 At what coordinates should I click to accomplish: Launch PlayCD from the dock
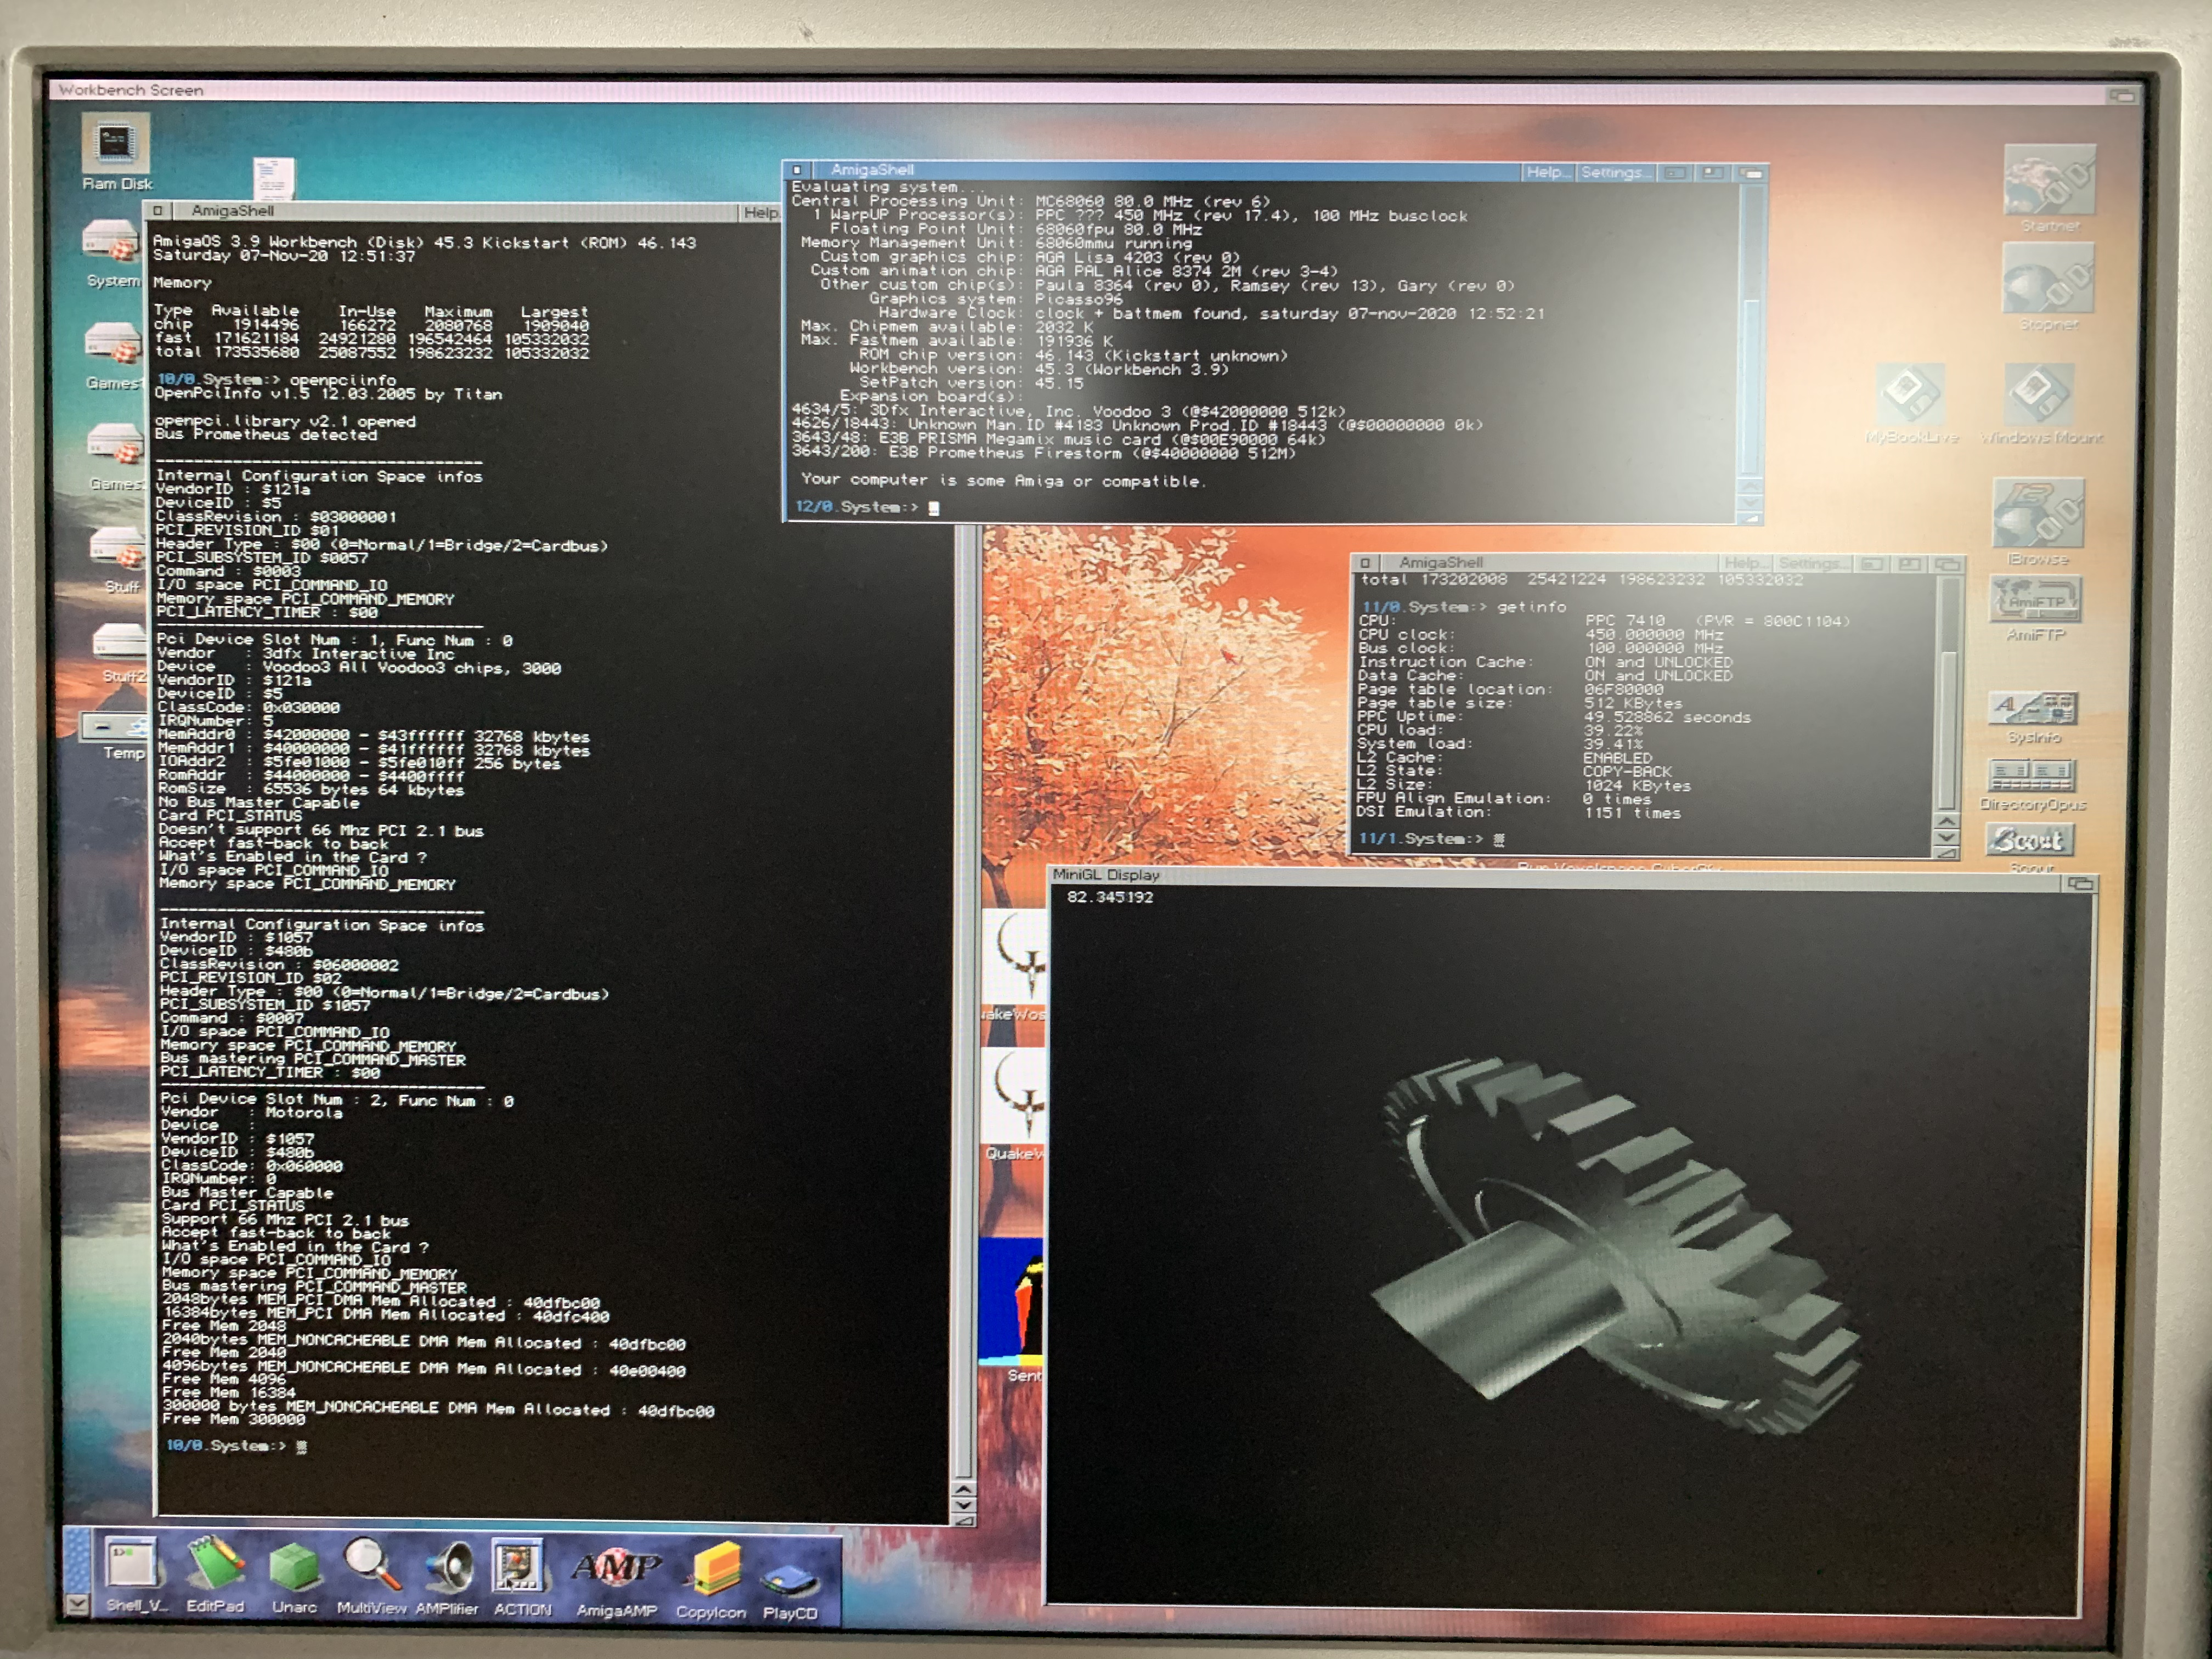(x=790, y=1588)
